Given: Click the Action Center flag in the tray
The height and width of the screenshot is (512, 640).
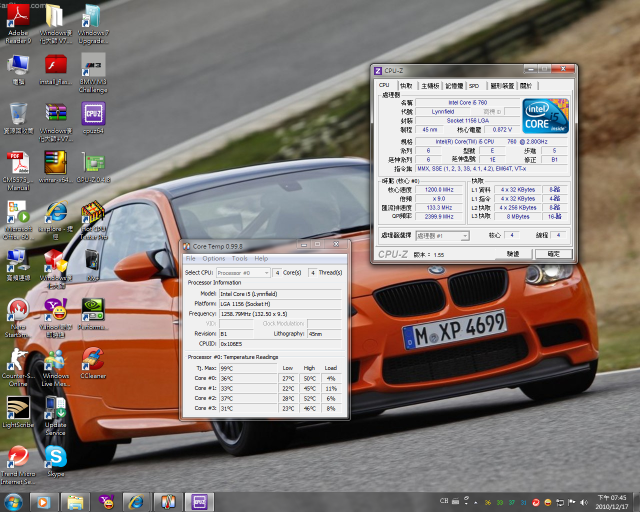Looking at the screenshot, I should 572,502.
